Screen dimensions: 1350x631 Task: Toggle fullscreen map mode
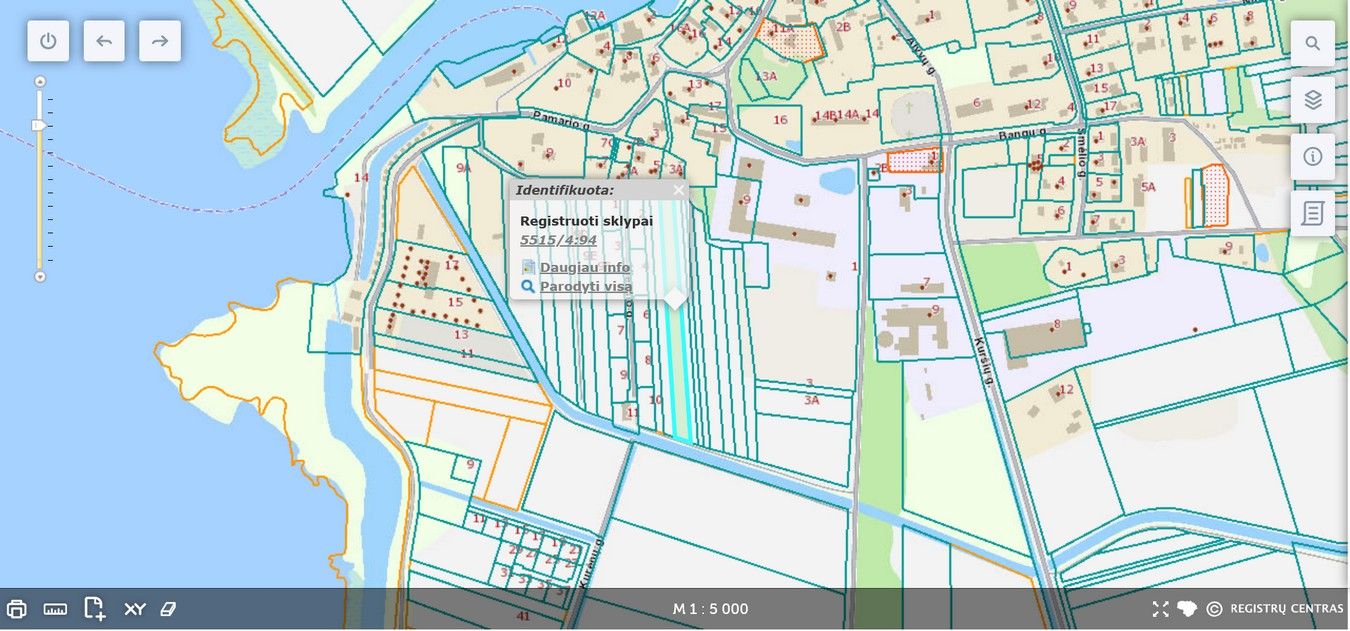click(x=1160, y=609)
